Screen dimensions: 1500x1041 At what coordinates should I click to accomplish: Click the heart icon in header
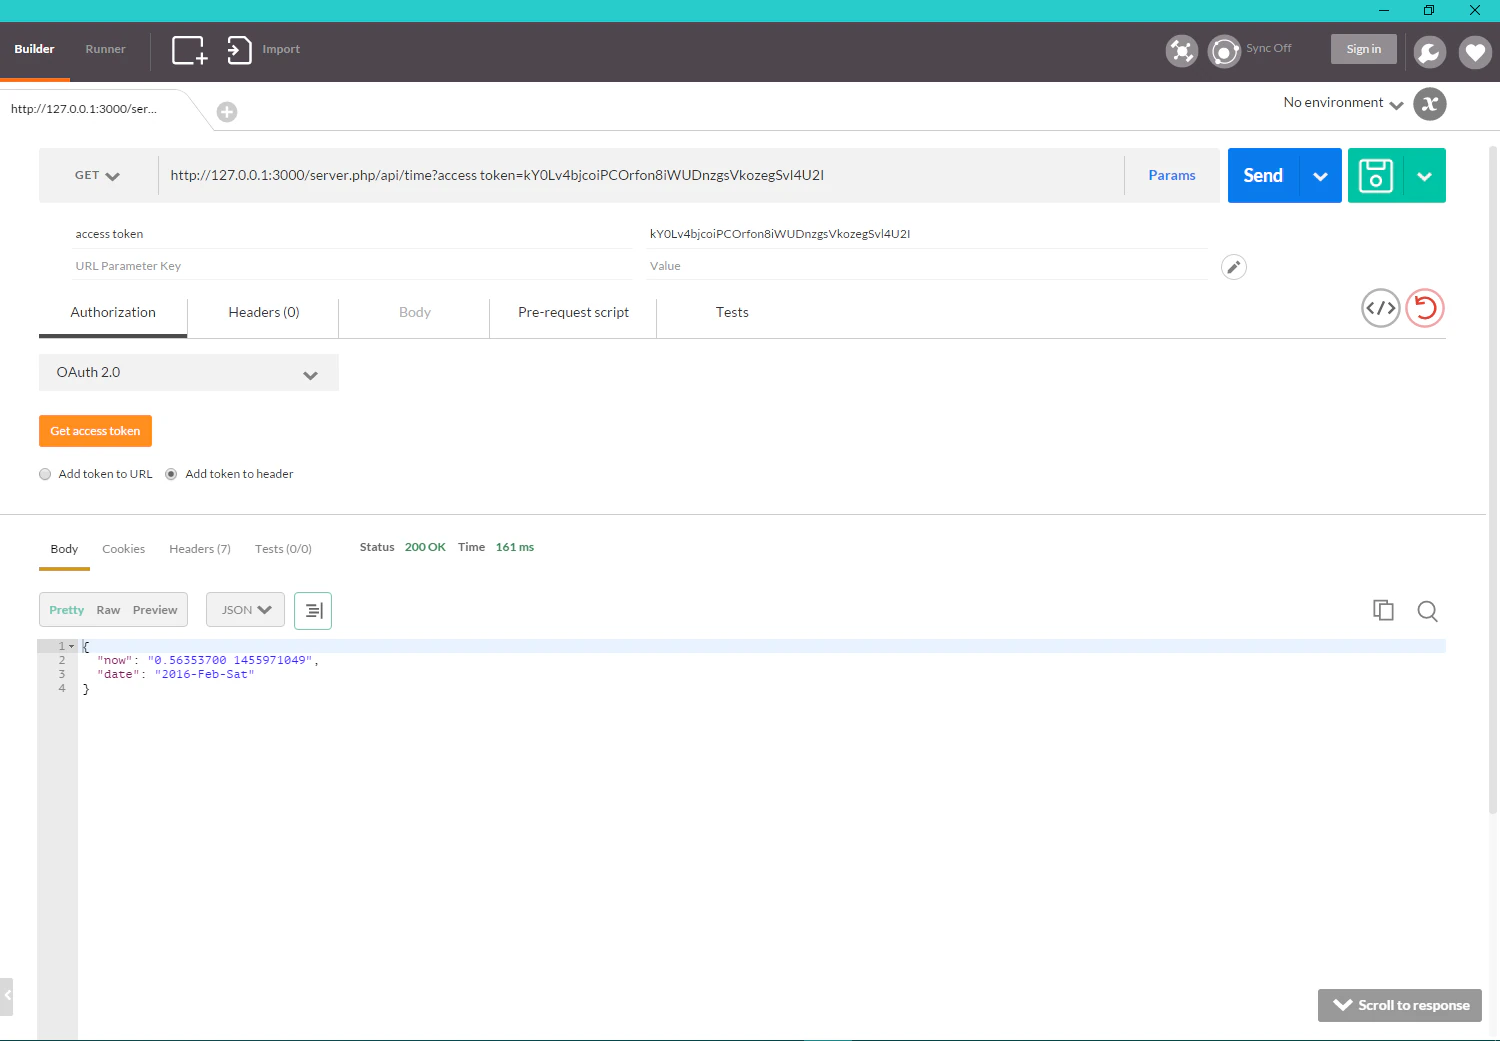click(x=1475, y=52)
